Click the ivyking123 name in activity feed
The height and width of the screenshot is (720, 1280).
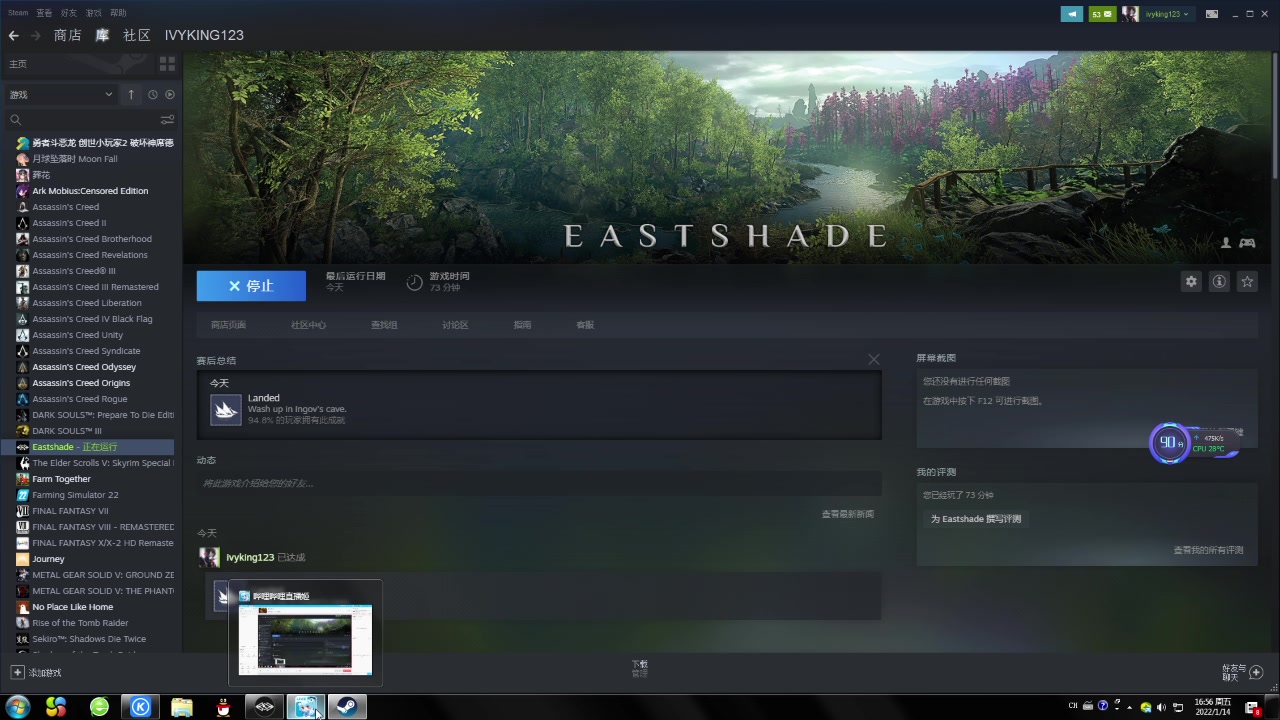point(250,557)
